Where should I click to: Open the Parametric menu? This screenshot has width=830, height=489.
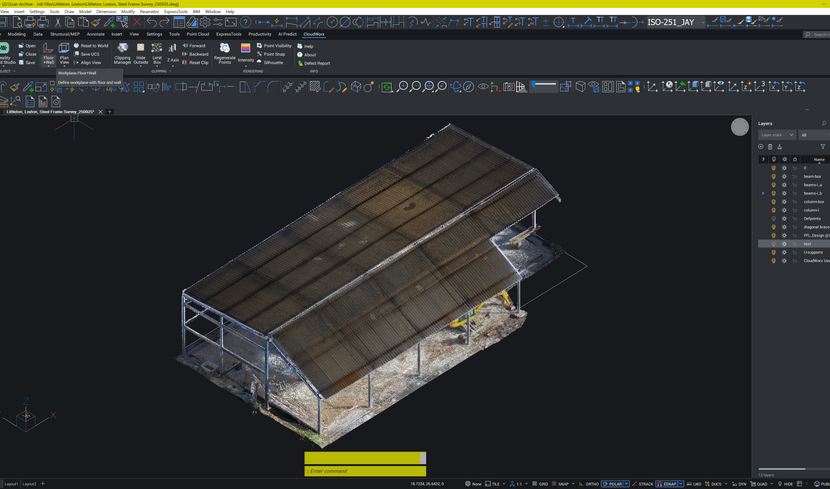(x=149, y=11)
